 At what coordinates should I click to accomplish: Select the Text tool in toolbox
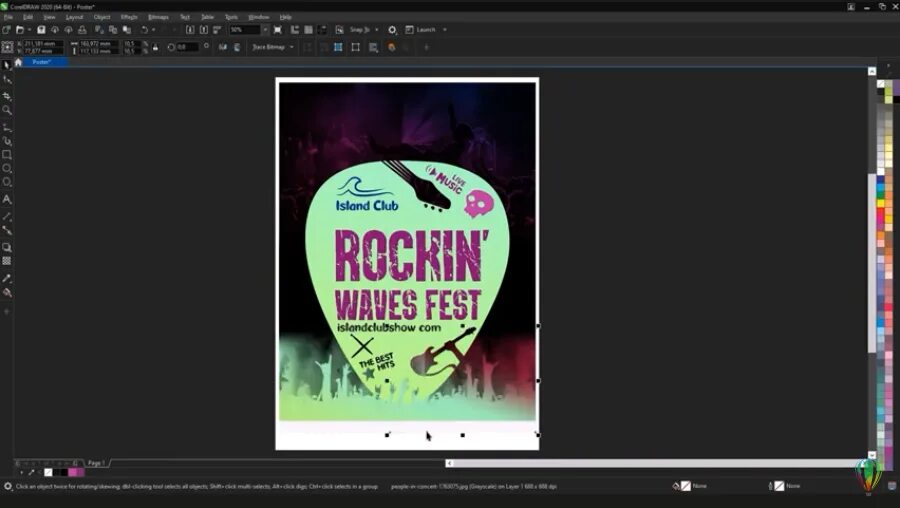7,199
